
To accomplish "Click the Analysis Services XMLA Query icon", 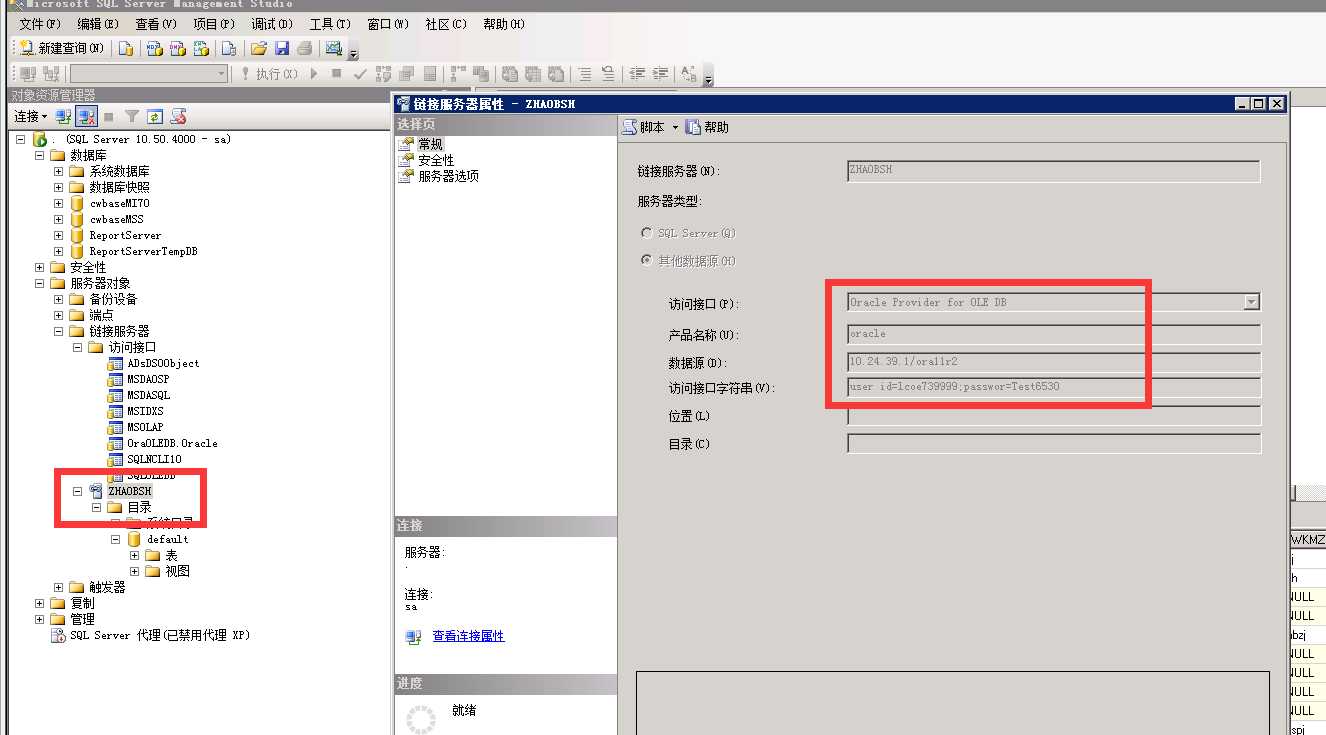I will pyautogui.click(x=201, y=48).
